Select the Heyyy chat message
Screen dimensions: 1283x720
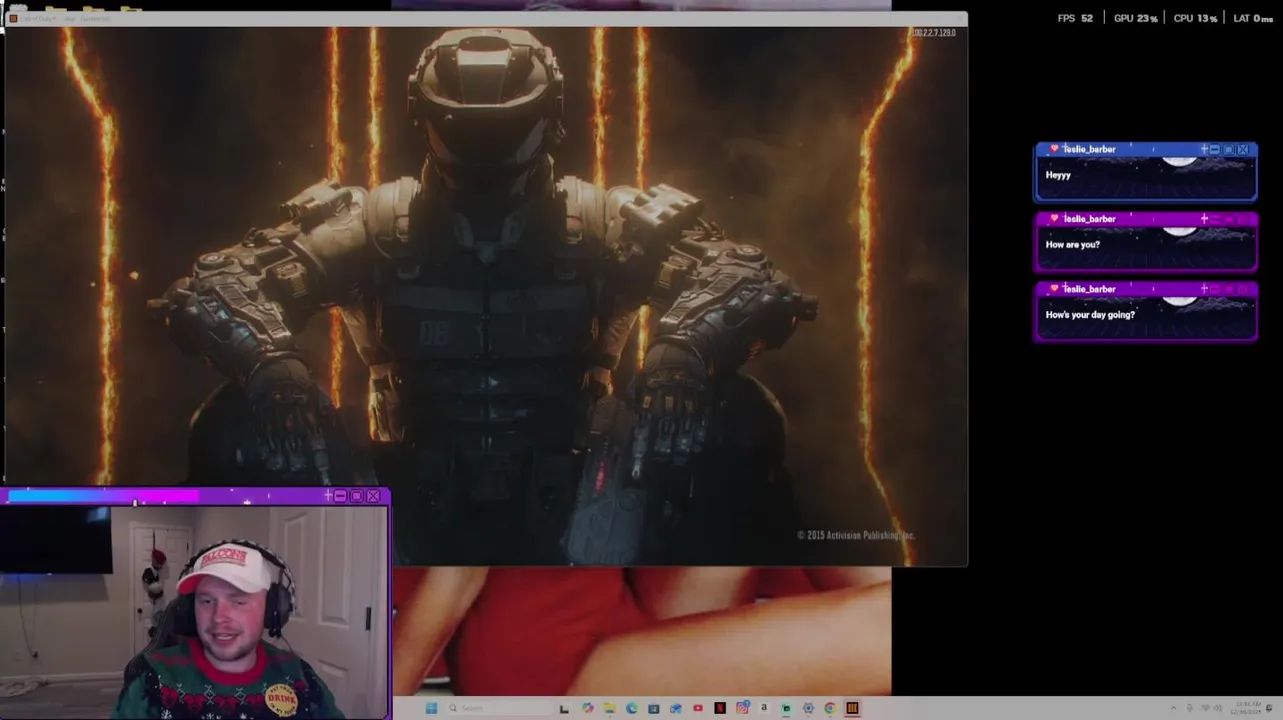point(1058,175)
